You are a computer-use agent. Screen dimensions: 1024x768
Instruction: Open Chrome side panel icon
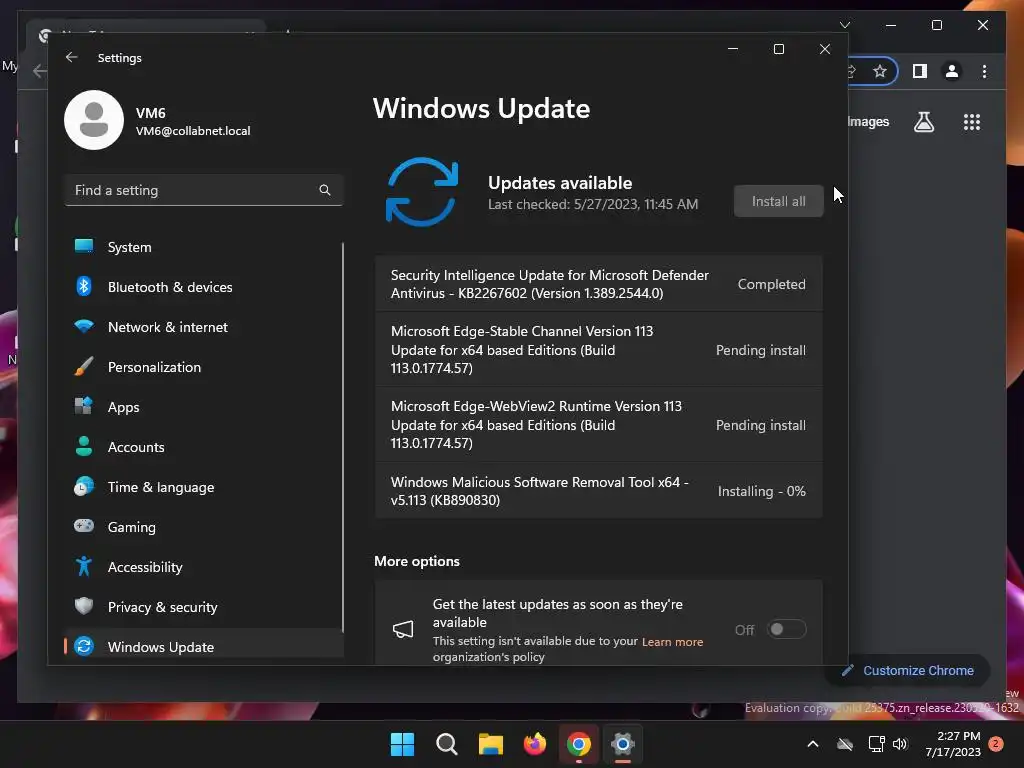coord(920,71)
